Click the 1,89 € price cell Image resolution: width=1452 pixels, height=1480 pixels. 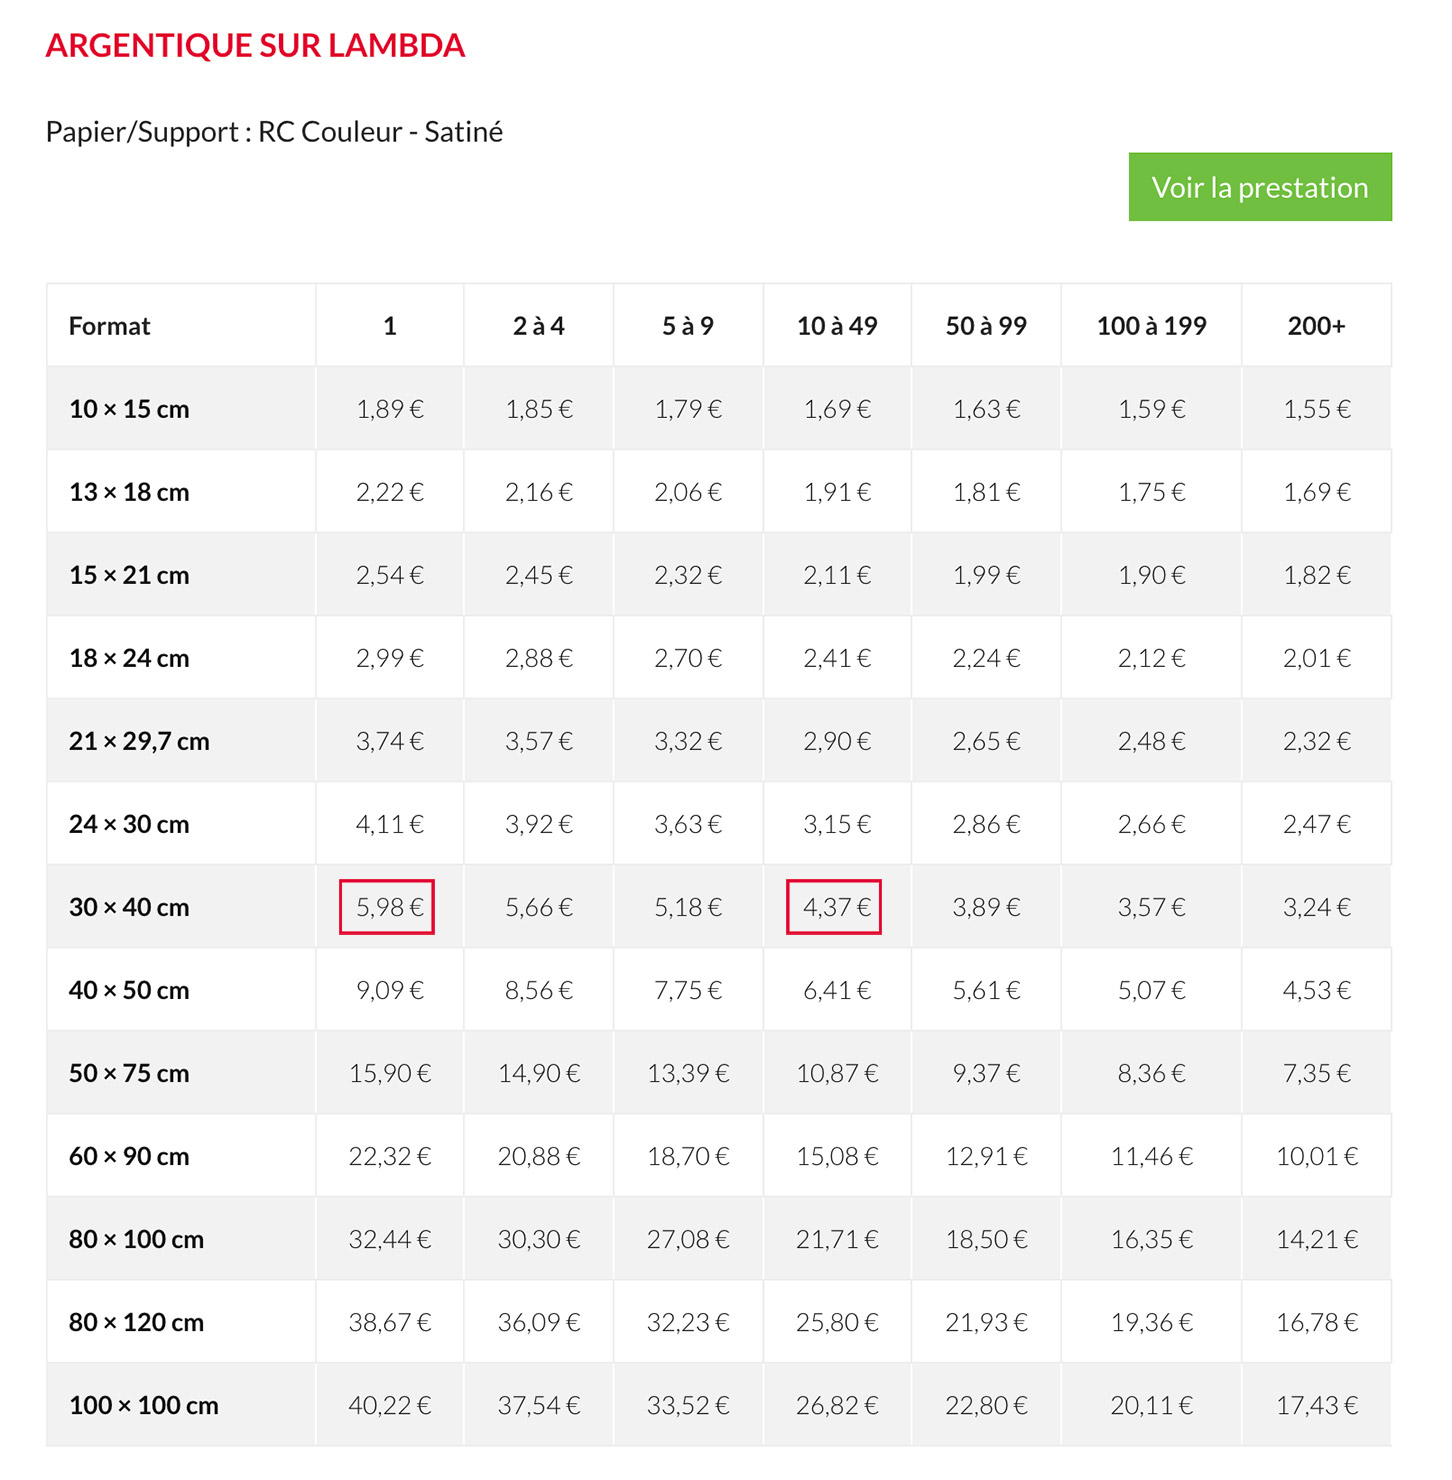[389, 409]
